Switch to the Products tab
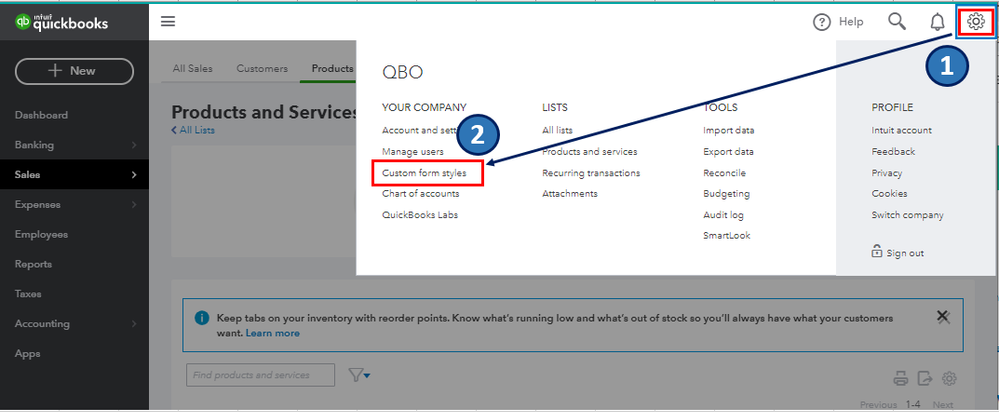Viewport: 999px width, 412px height. (x=332, y=68)
